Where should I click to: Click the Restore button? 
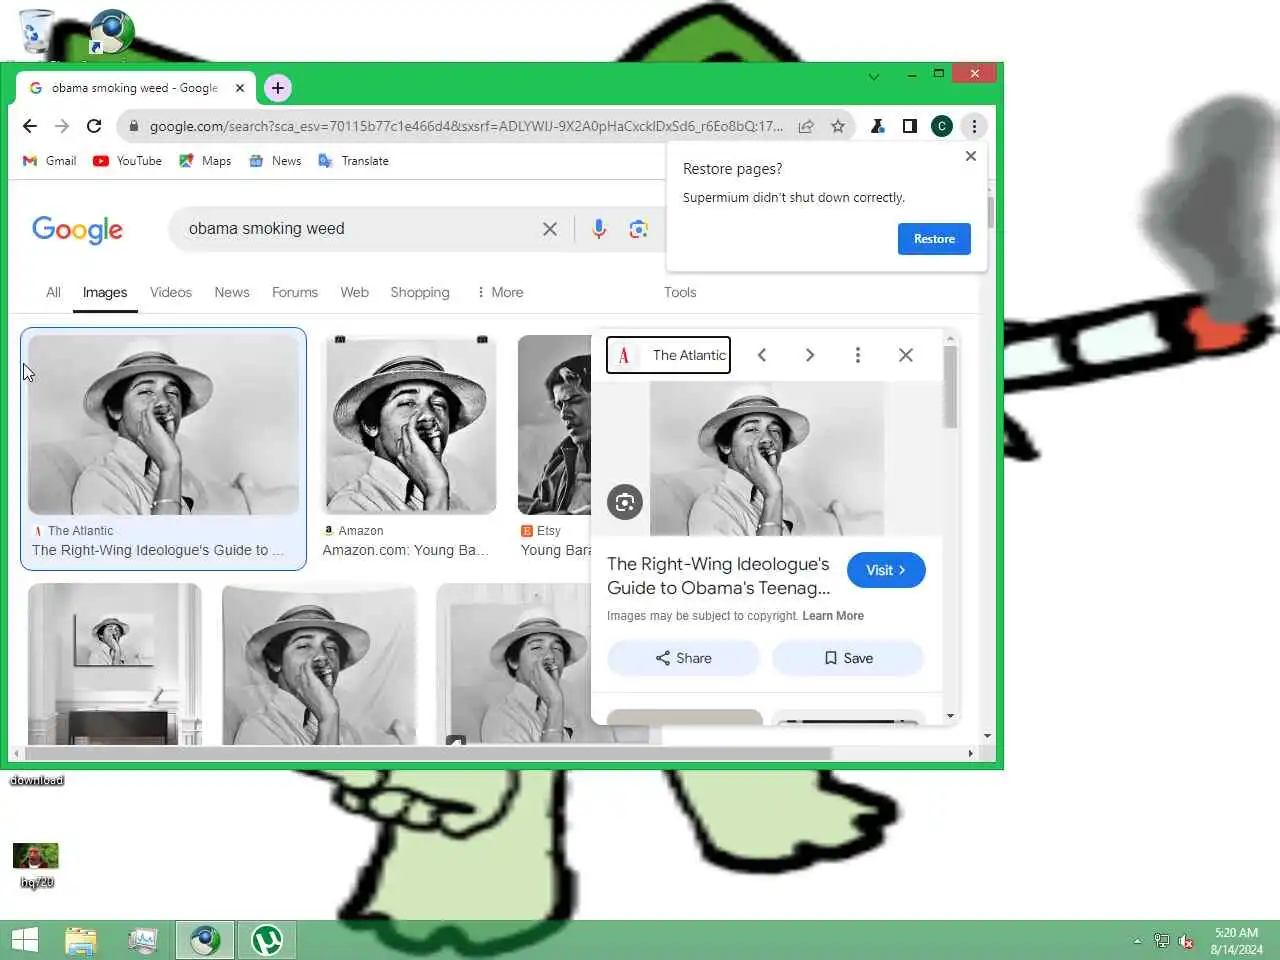(x=934, y=239)
